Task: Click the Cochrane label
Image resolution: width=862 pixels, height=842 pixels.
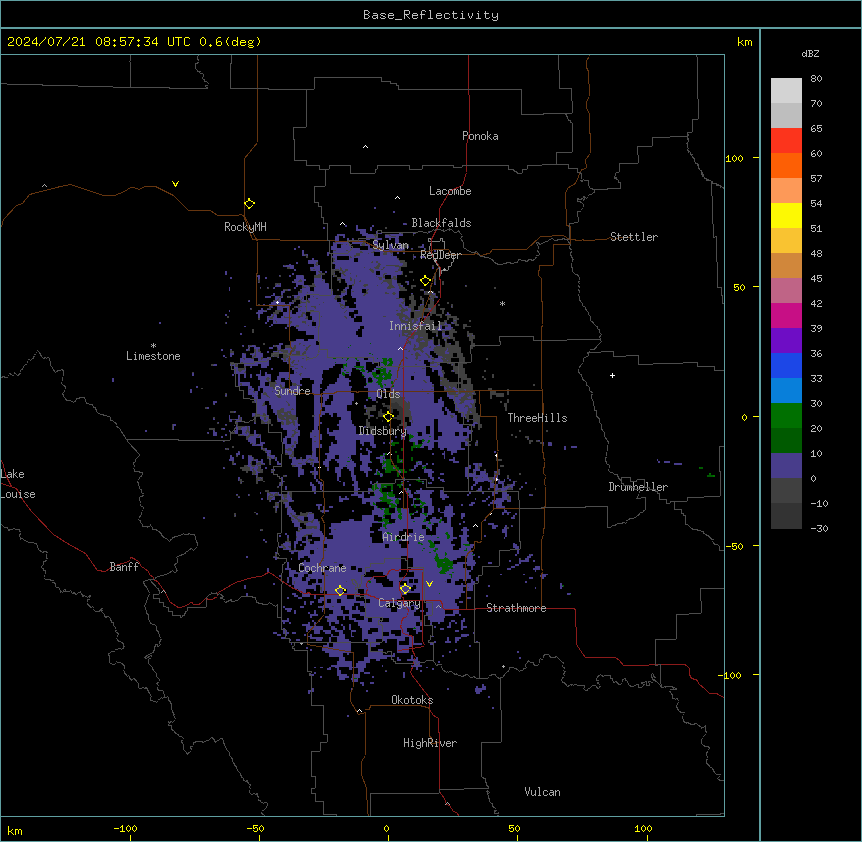Action: click(x=322, y=568)
